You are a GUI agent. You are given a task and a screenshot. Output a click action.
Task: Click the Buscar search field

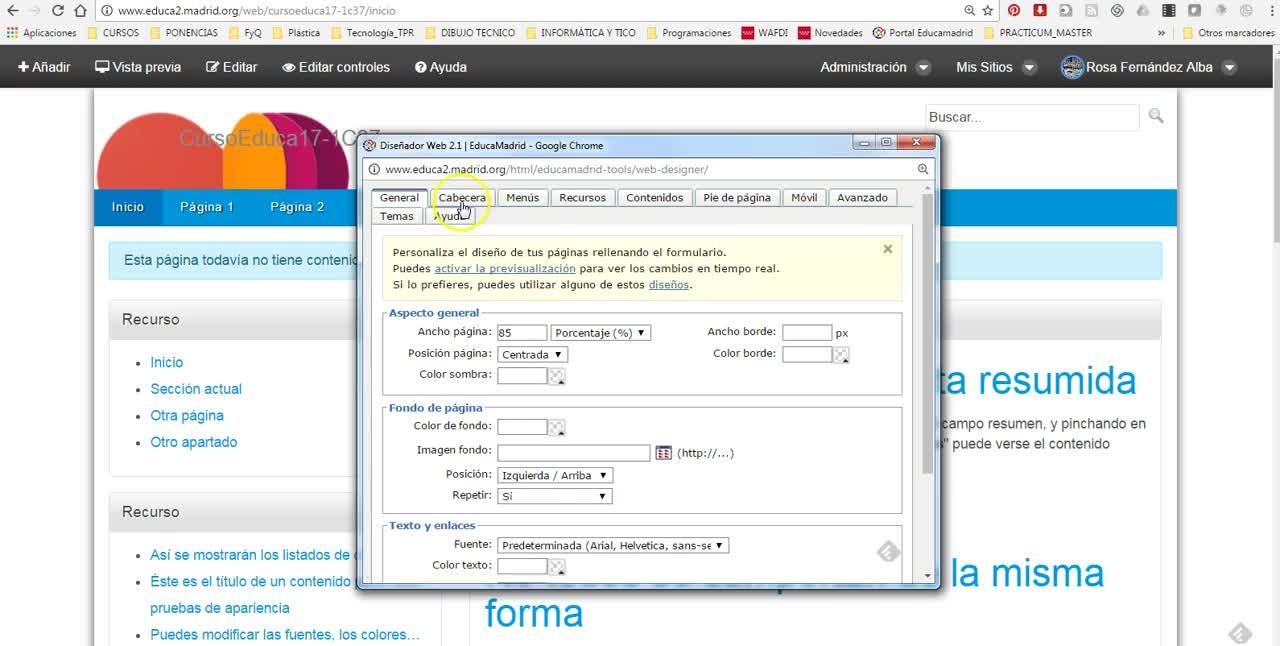pos(1032,117)
